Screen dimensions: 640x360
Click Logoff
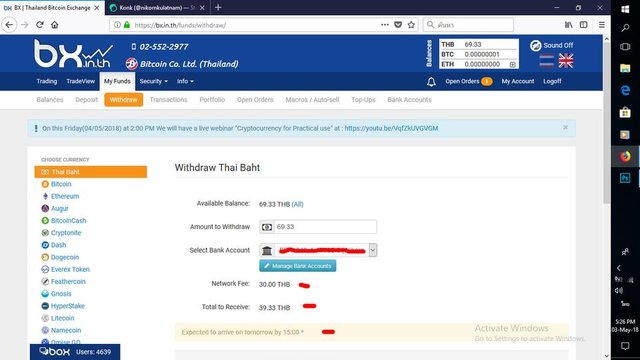[x=552, y=81]
